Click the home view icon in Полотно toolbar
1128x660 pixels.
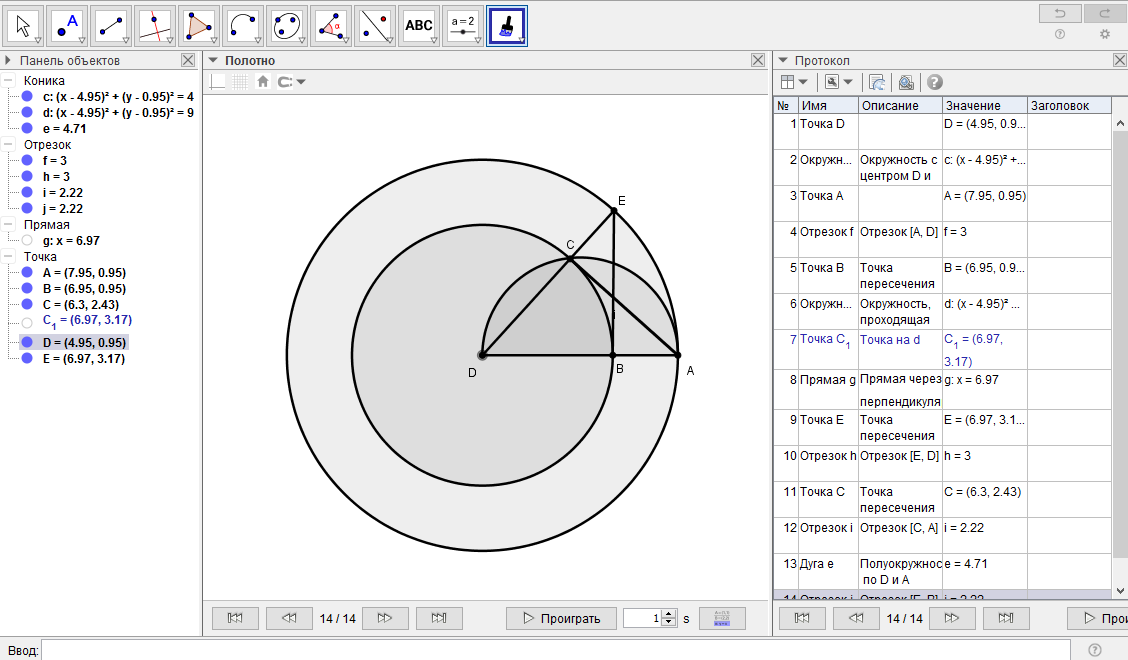pyautogui.click(x=263, y=82)
